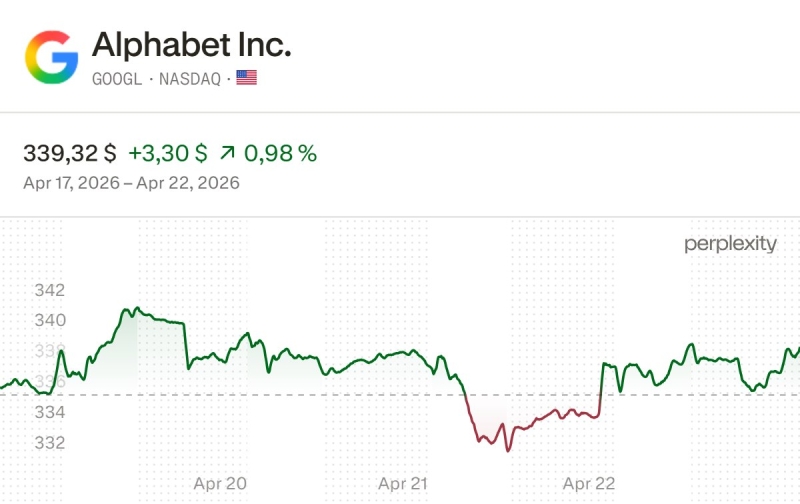Click the US flag icon
The height and width of the screenshot is (504, 800).
pos(246,77)
